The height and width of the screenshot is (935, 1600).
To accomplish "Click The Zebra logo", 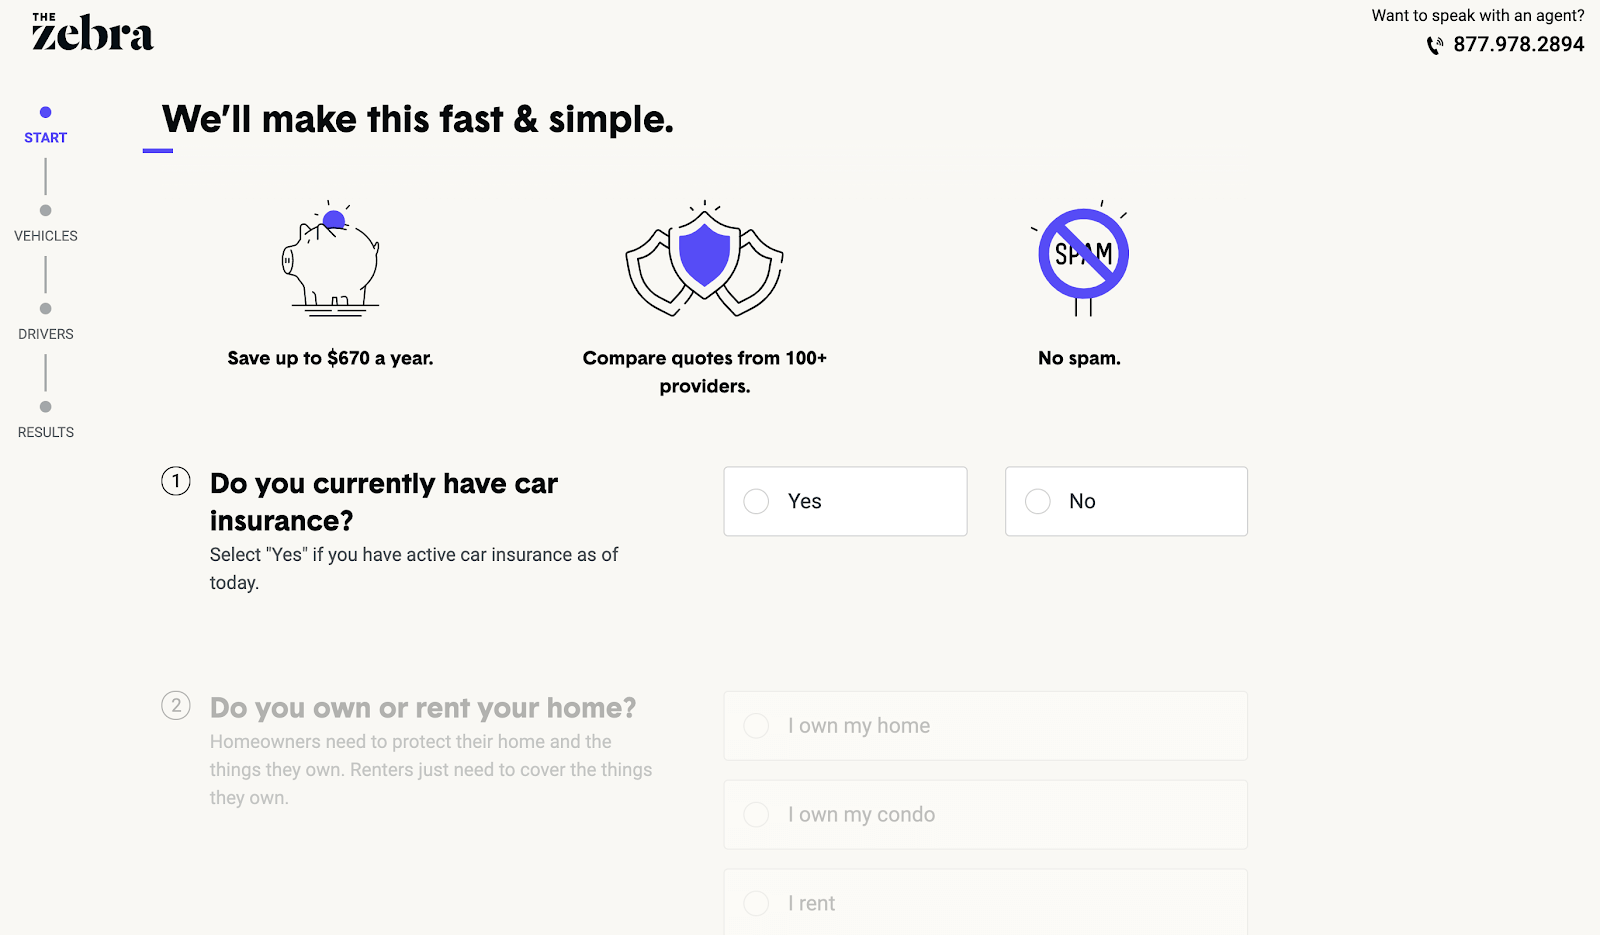I will tap(92, 32).
